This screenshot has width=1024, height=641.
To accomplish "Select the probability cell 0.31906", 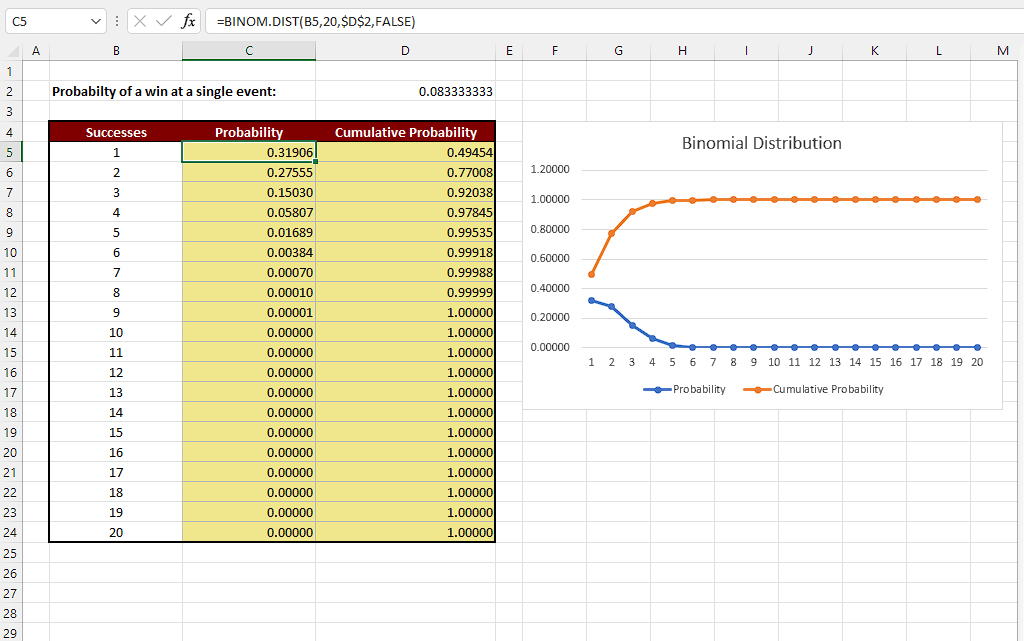I will [x=249, y=152].
